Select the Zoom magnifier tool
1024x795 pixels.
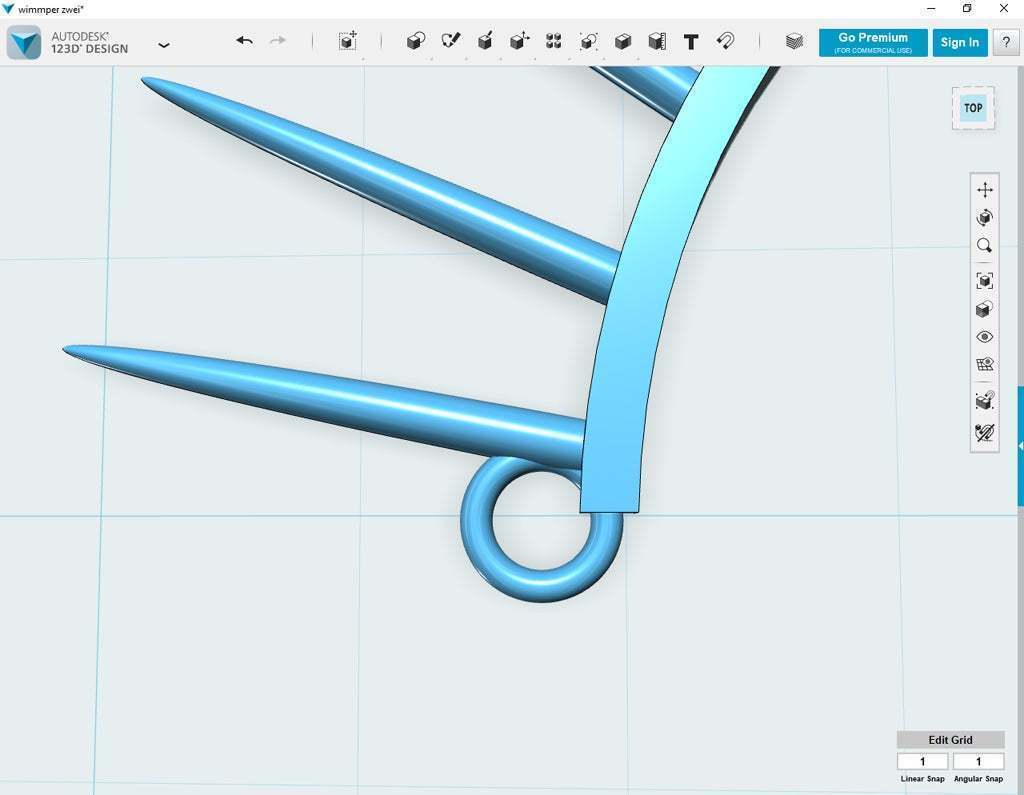985,246
